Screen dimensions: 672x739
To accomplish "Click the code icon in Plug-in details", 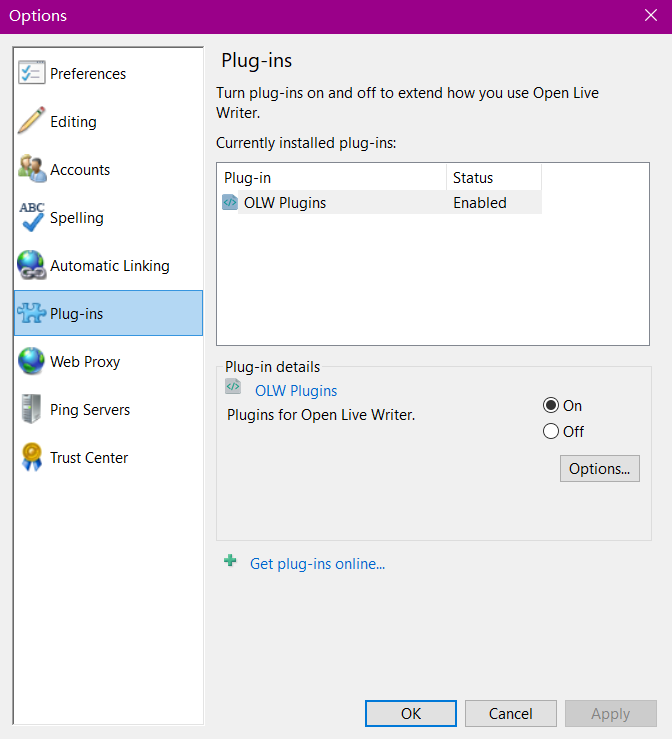I will coord(233,386).
